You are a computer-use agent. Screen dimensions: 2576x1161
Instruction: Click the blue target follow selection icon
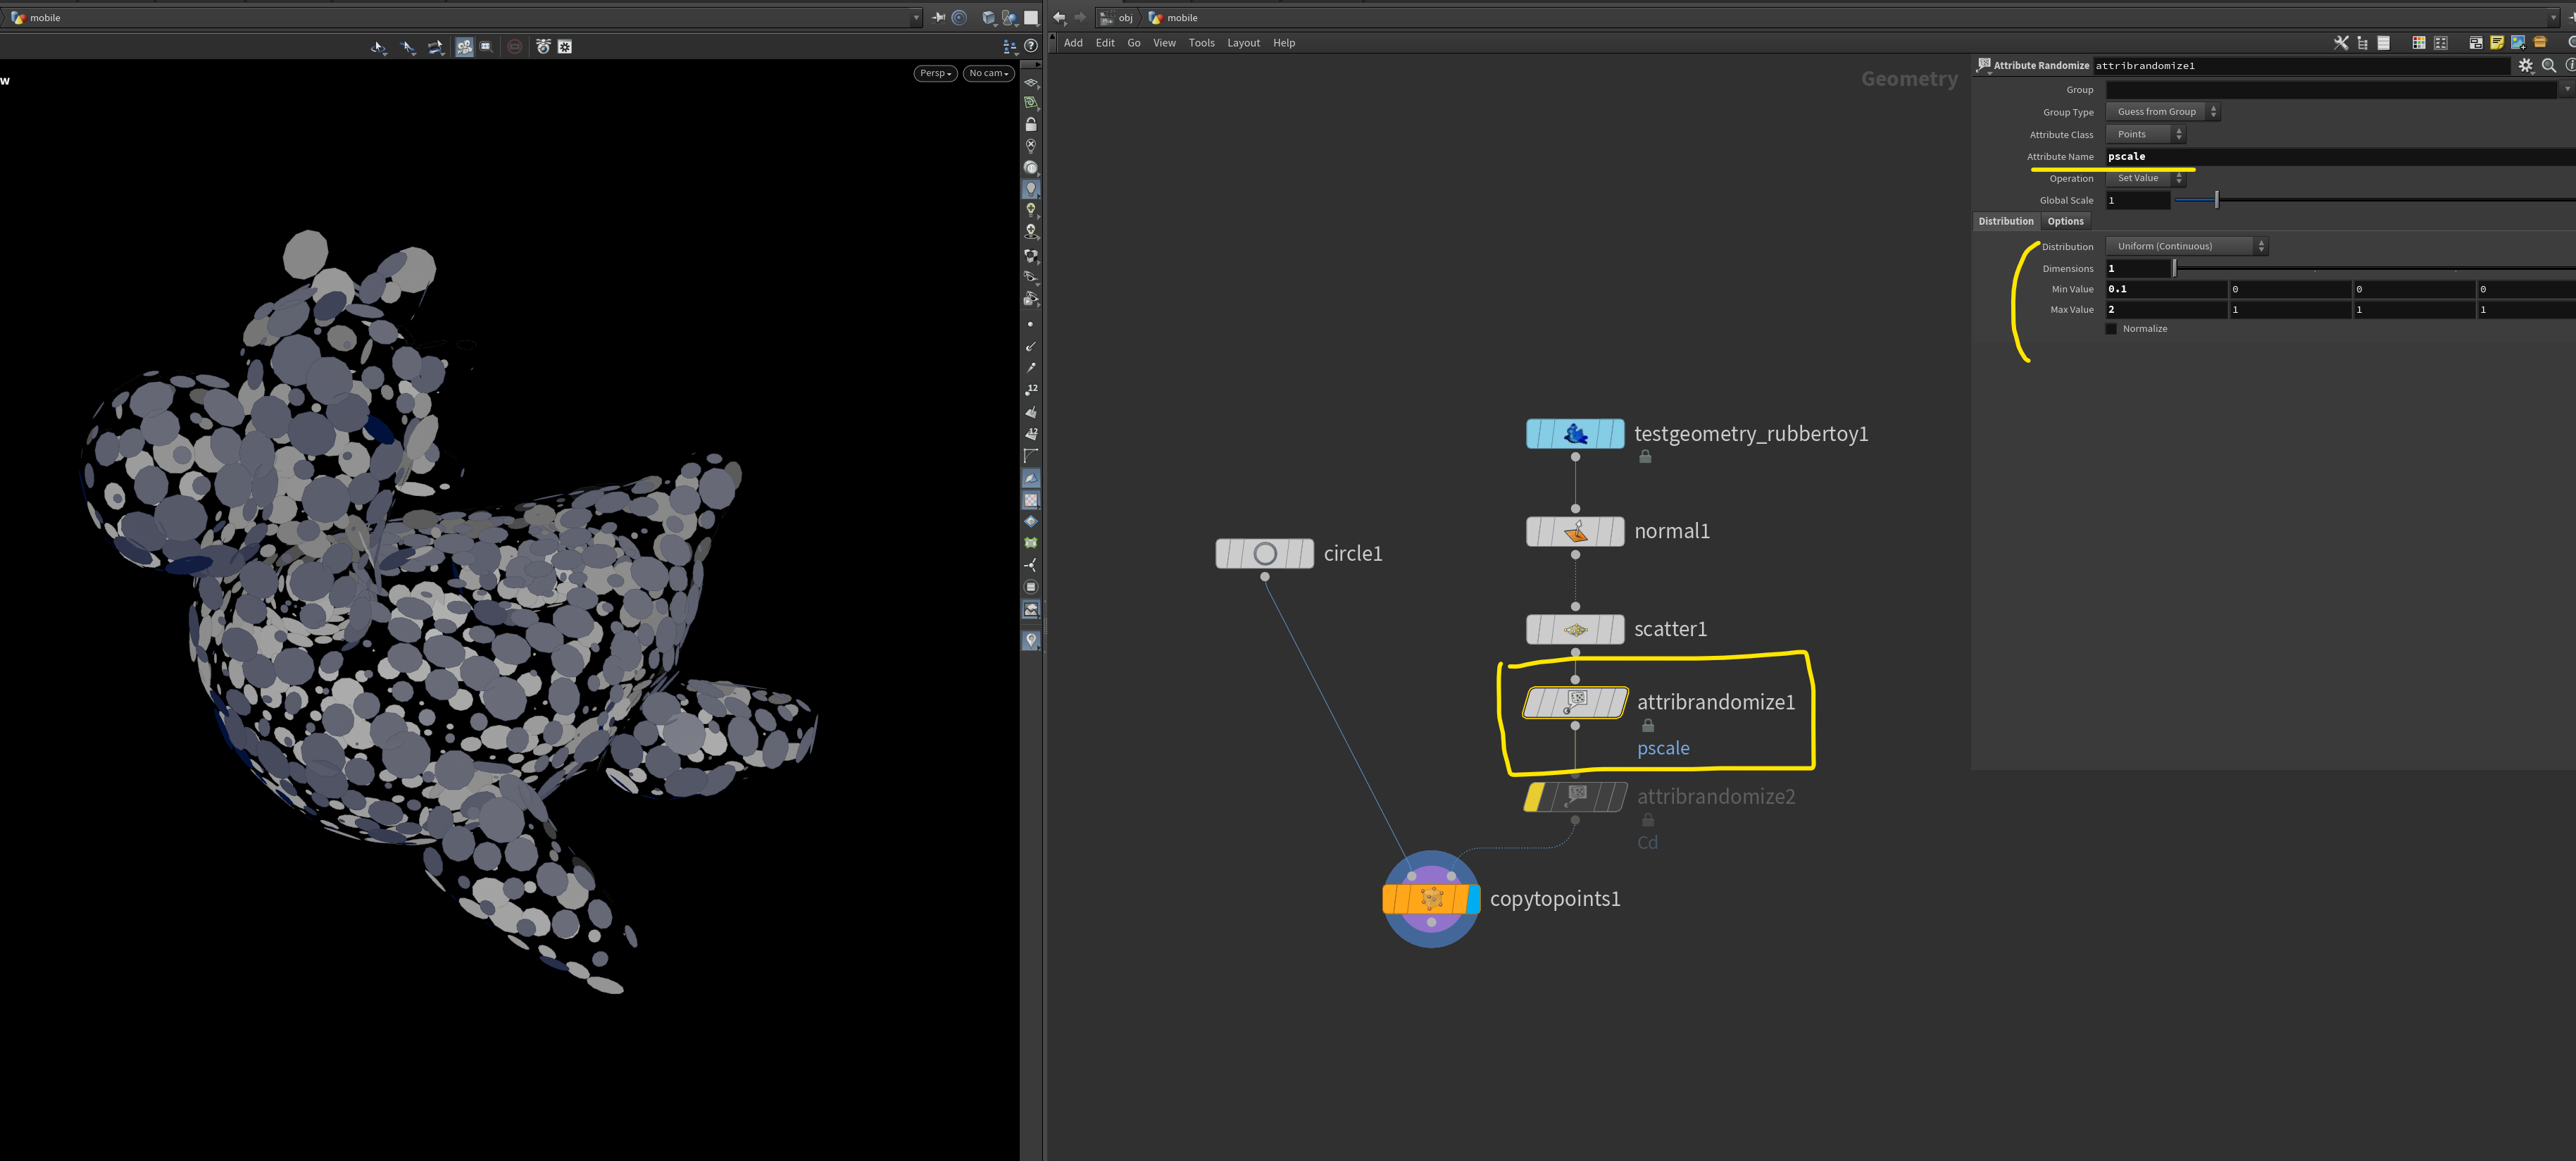tap(959, 17)
